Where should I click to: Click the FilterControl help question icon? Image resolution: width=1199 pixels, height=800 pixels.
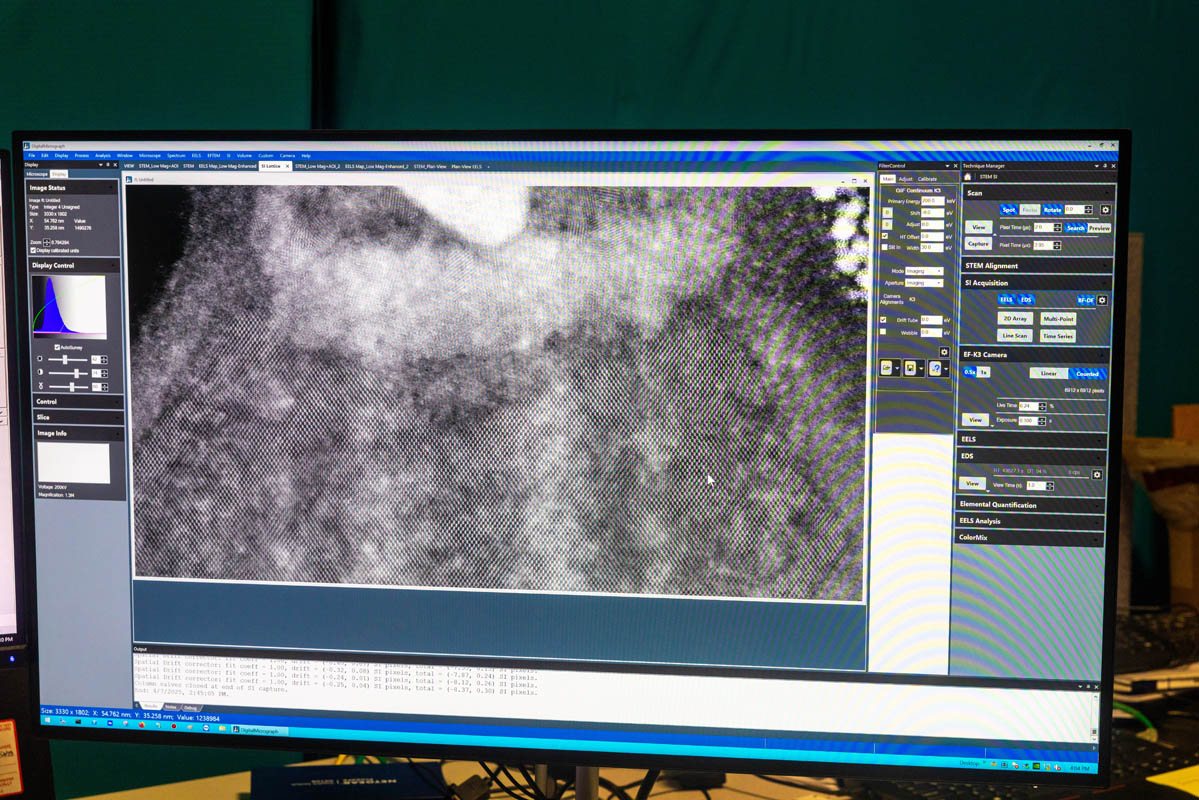[x=935, y=369]
